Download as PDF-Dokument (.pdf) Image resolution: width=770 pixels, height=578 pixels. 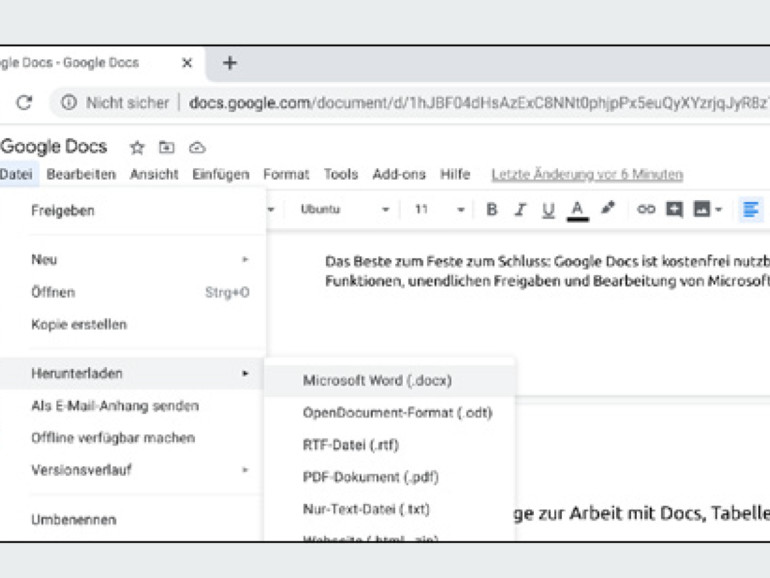(x=389, y=477)
